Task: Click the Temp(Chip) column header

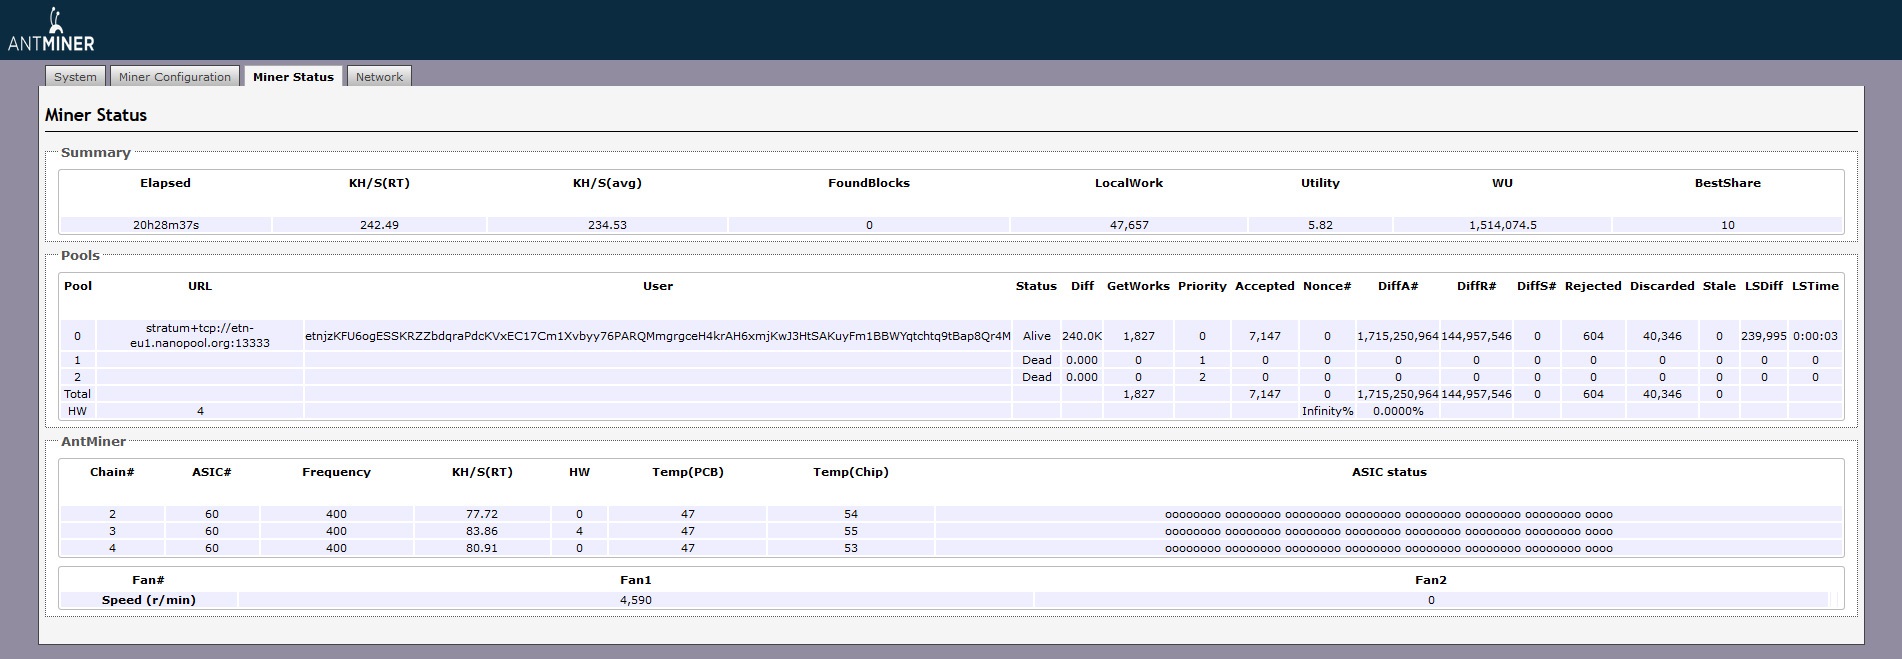Action: click(850, 472)
